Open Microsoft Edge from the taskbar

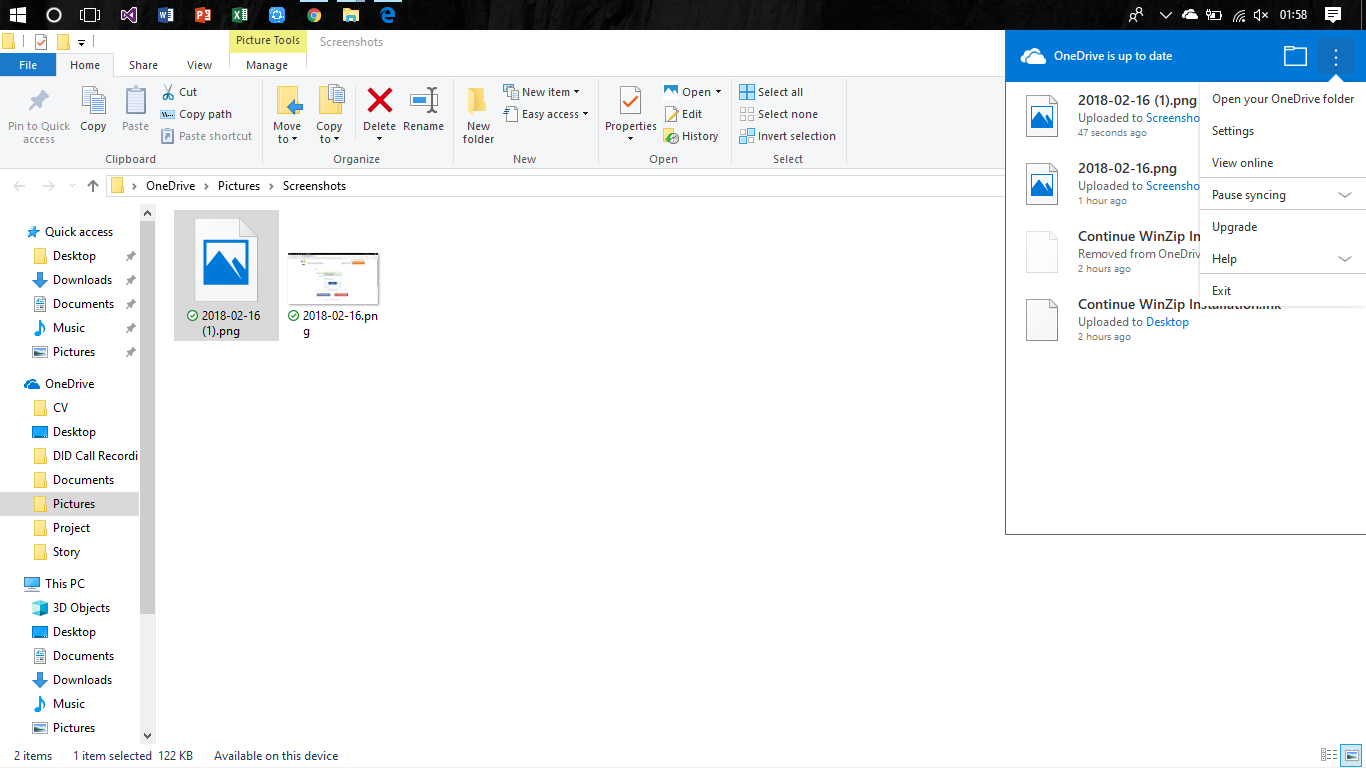click(388, 15)
